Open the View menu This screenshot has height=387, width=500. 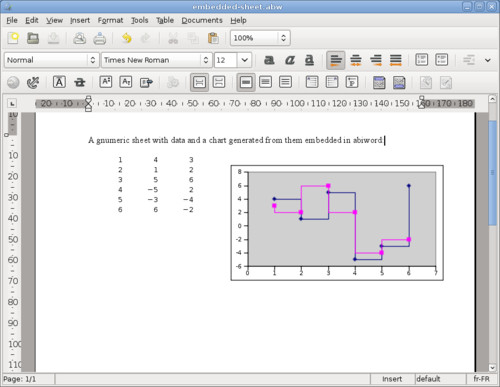tap(54, 20)
